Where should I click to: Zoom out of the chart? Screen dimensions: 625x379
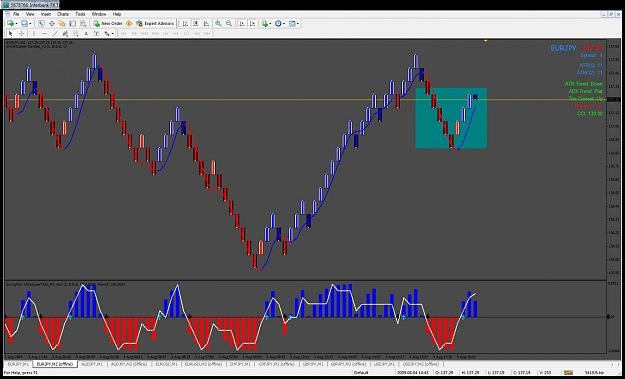[229, 24]
